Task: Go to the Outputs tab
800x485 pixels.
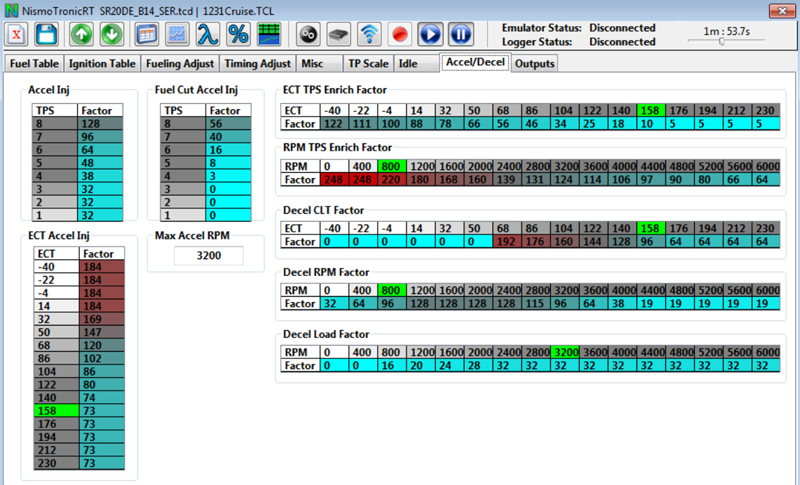Action: click(535, 63)
